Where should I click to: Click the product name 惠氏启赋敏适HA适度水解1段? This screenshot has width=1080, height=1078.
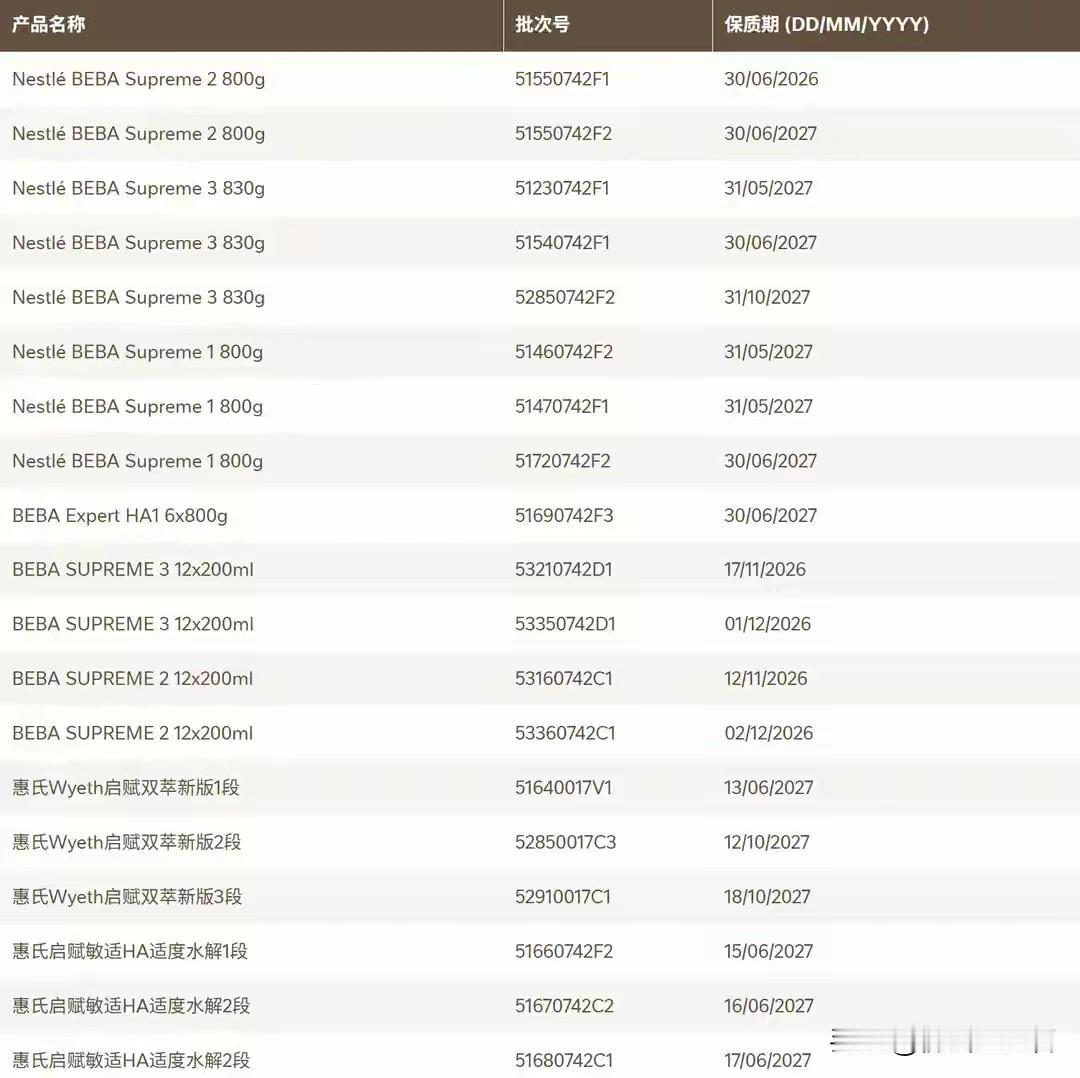130,951
